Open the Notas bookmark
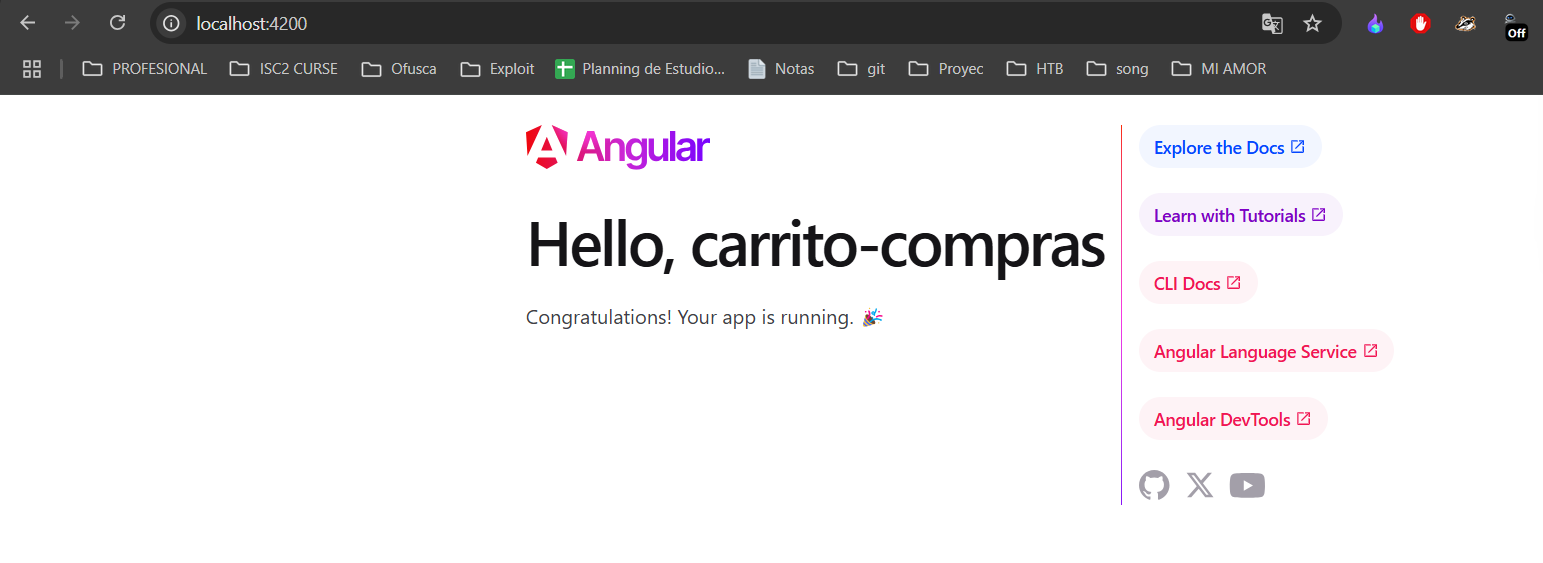 pos(781,69)
